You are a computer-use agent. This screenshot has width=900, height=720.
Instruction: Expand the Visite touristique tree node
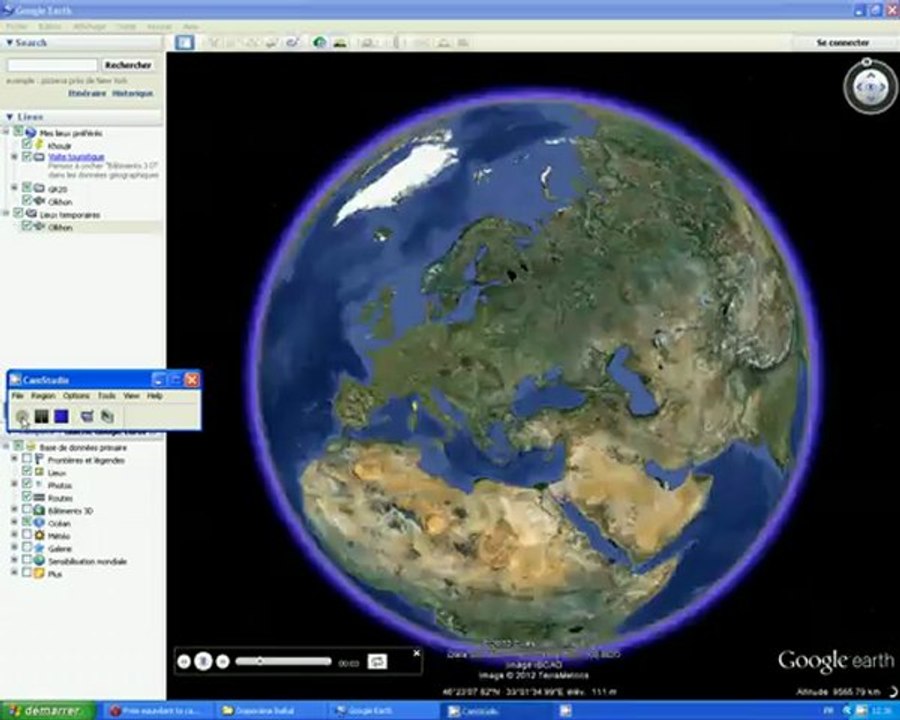[14, 156]
